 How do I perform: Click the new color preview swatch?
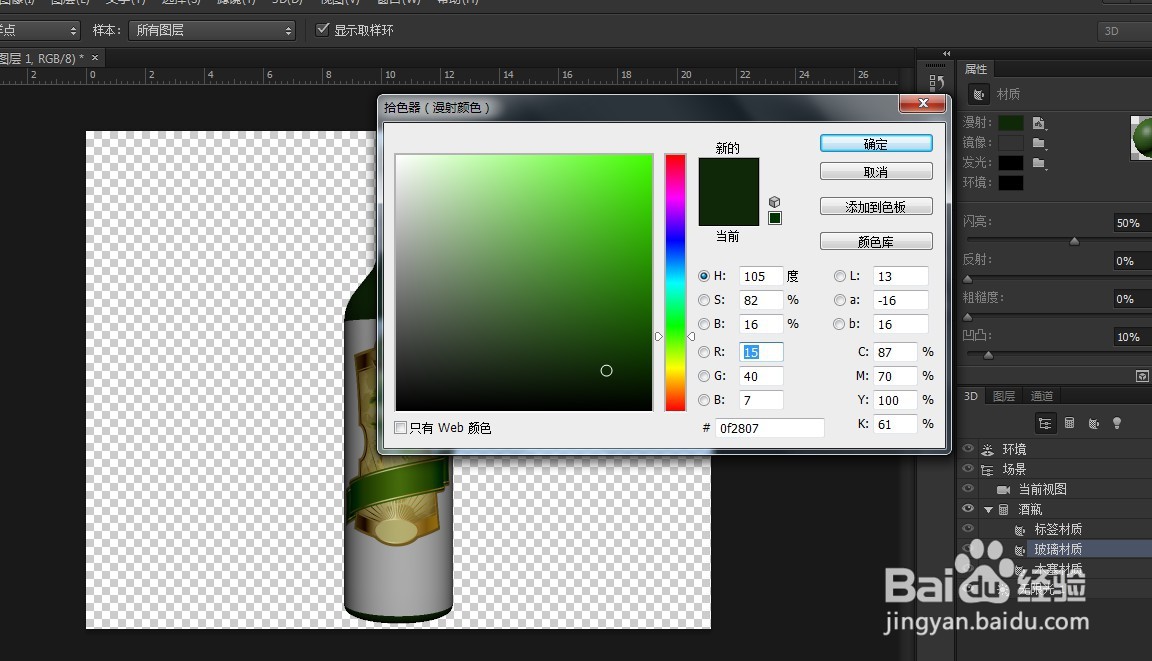(x=728, y=175)
